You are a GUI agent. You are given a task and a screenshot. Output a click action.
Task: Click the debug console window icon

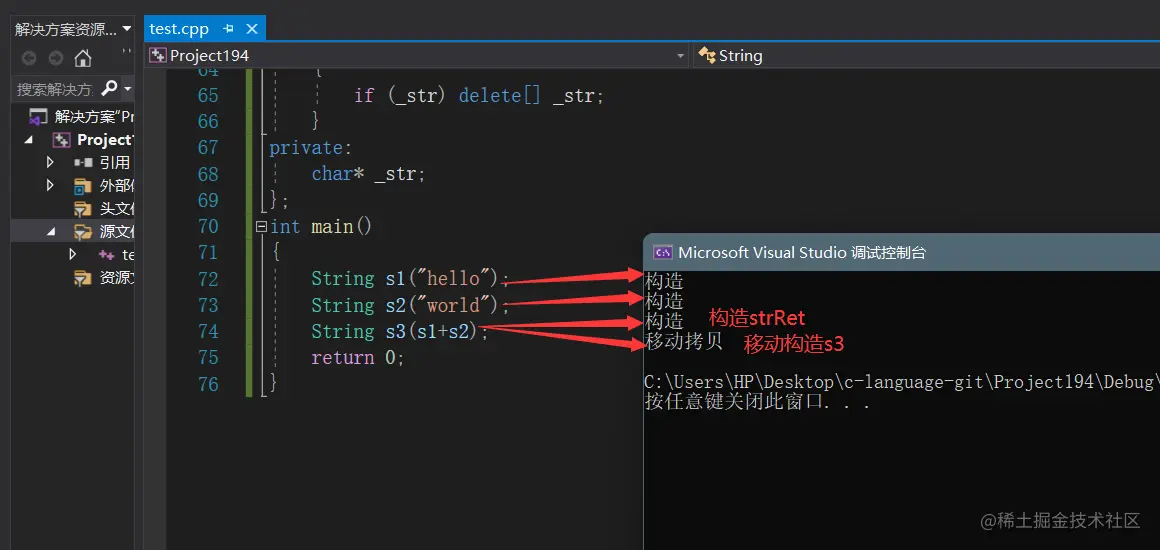coord(662,252)
